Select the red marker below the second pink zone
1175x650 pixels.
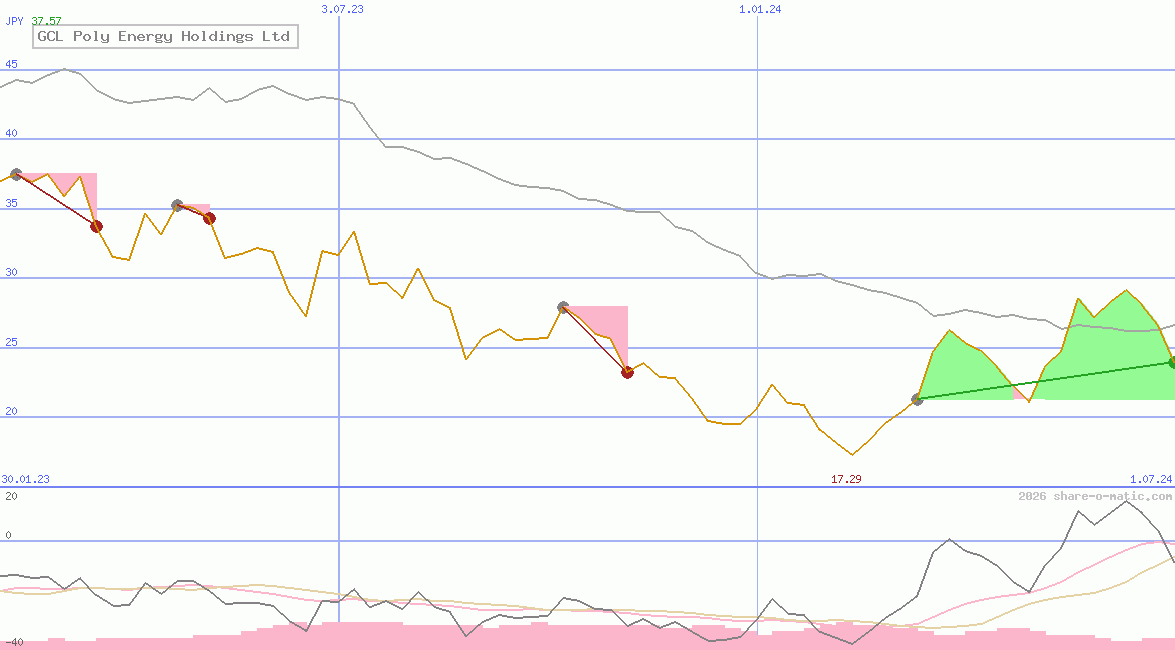click(x=208, y=217)
